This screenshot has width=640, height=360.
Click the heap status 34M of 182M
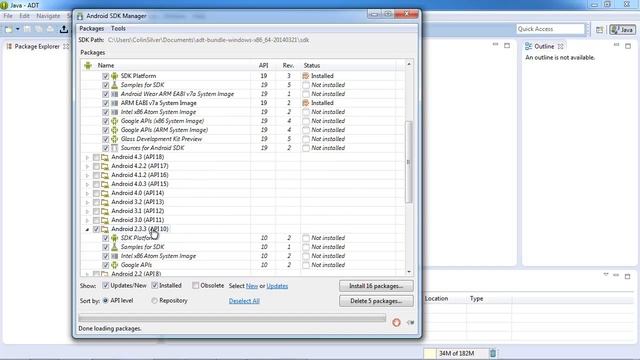(456, 353)
